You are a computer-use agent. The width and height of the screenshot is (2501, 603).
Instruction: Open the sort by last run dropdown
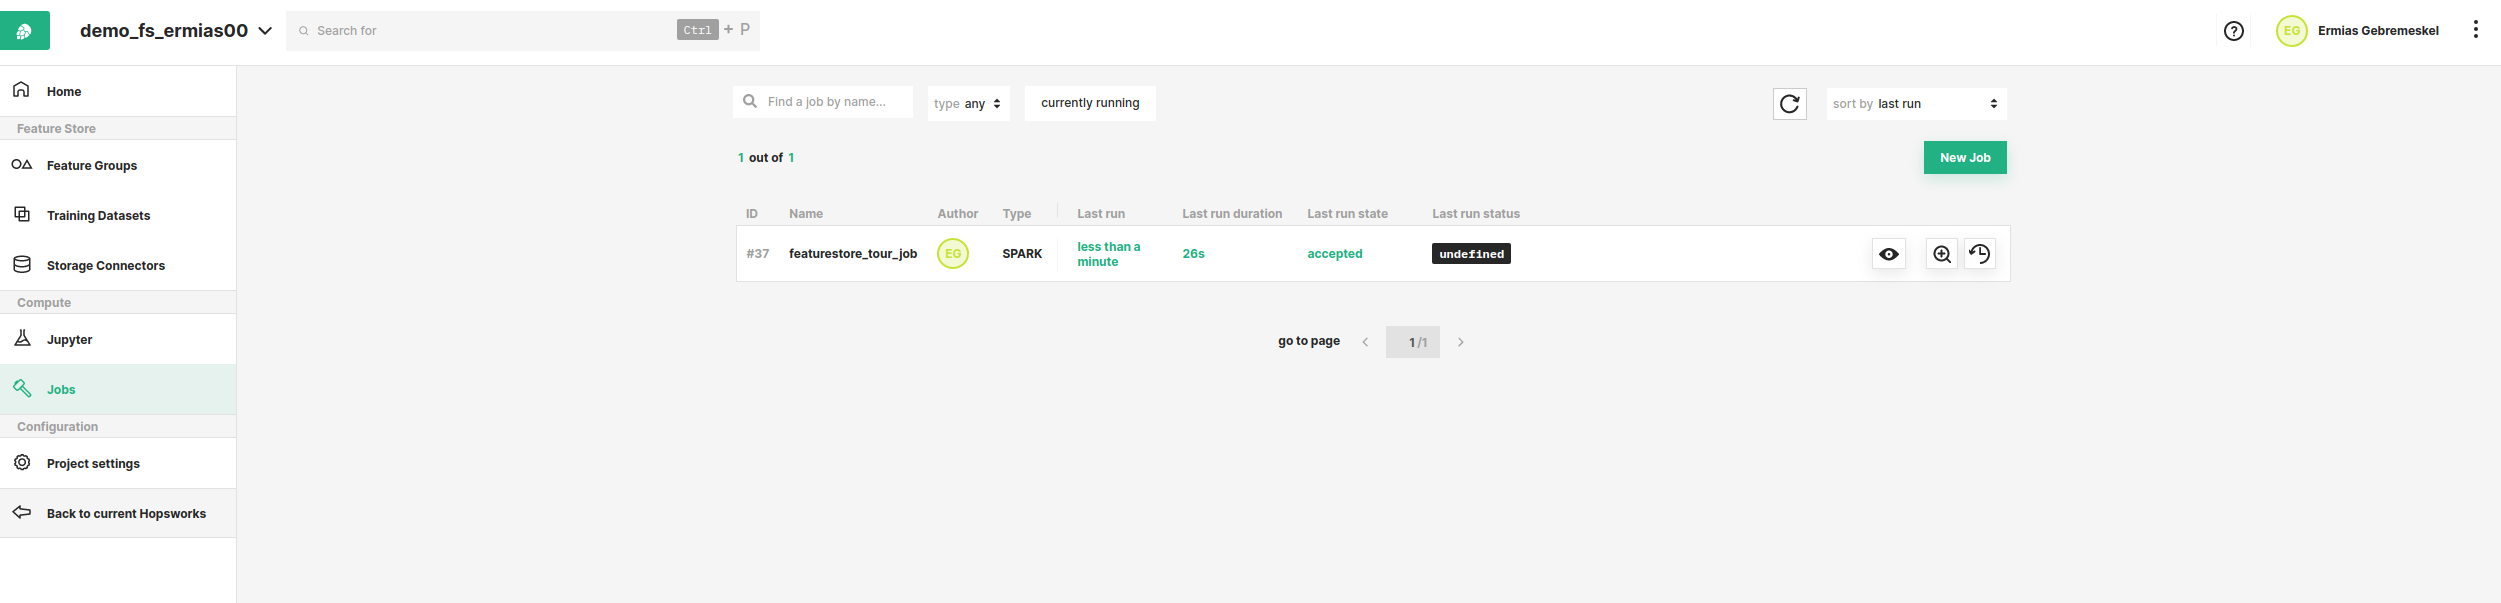click(x=1915, y=104)
